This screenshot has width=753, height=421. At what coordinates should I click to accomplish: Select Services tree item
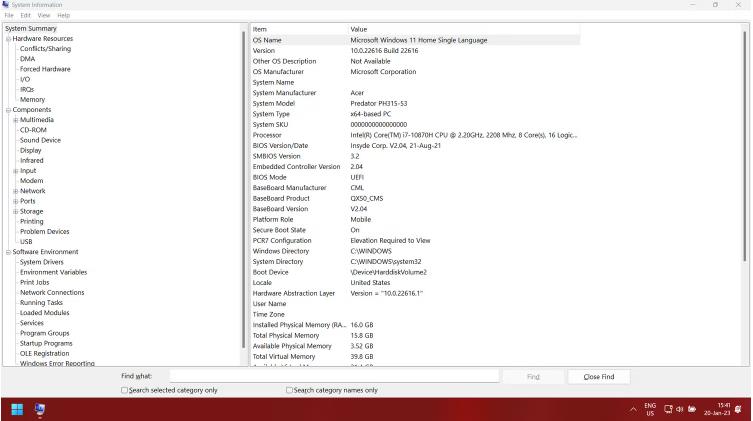click(32, 323)
